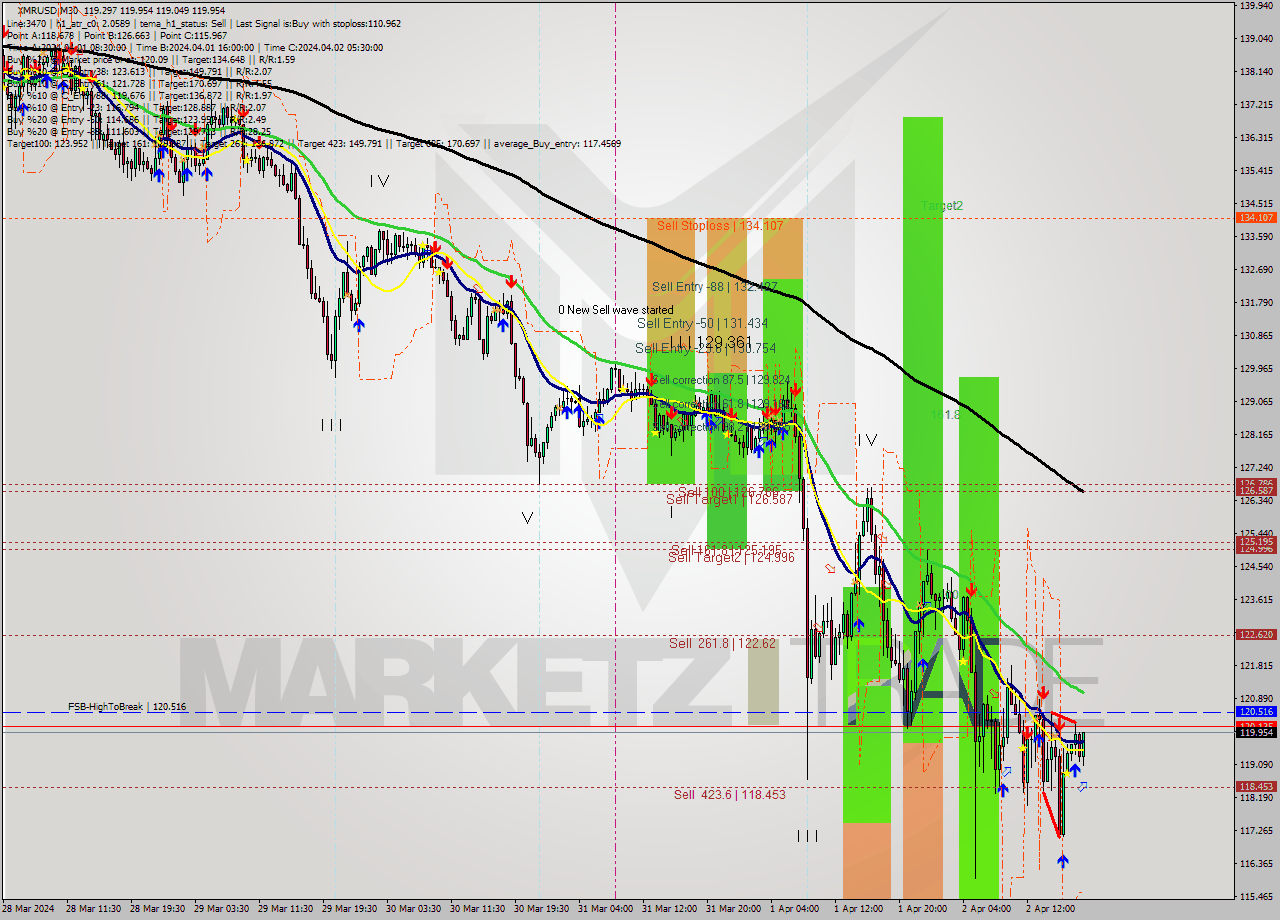
Task: Click the 129.965 price axis value
Action: (x=1256, y=368)
